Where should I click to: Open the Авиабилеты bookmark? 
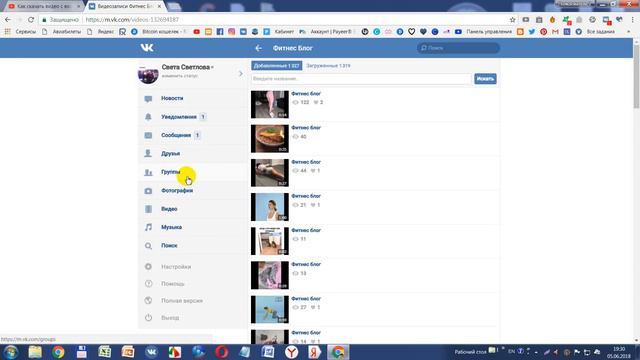click(x=61, y=31)
